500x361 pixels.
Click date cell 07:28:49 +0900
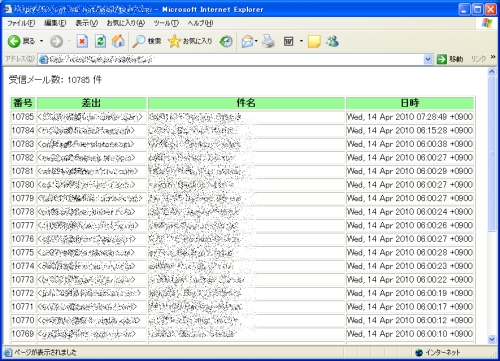pyautogui.click(x=410, y=117)
